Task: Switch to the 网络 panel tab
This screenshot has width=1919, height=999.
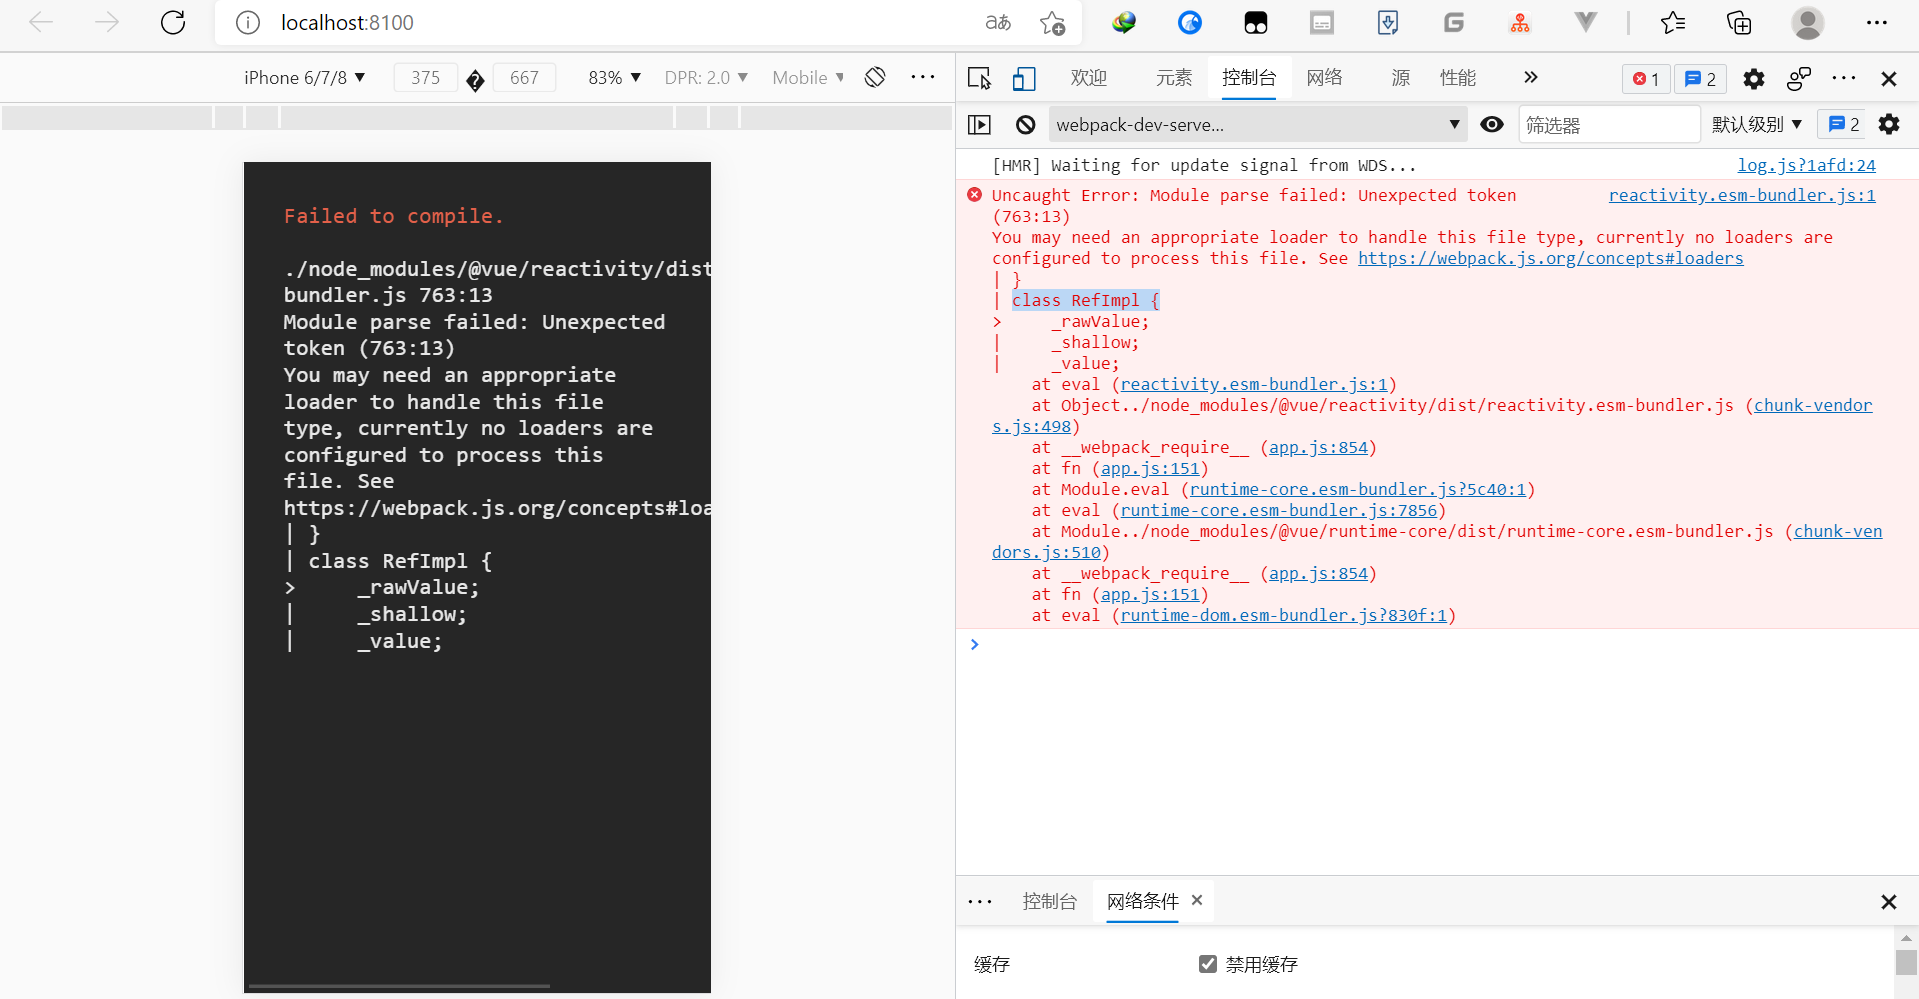Action: [1324, 77]
